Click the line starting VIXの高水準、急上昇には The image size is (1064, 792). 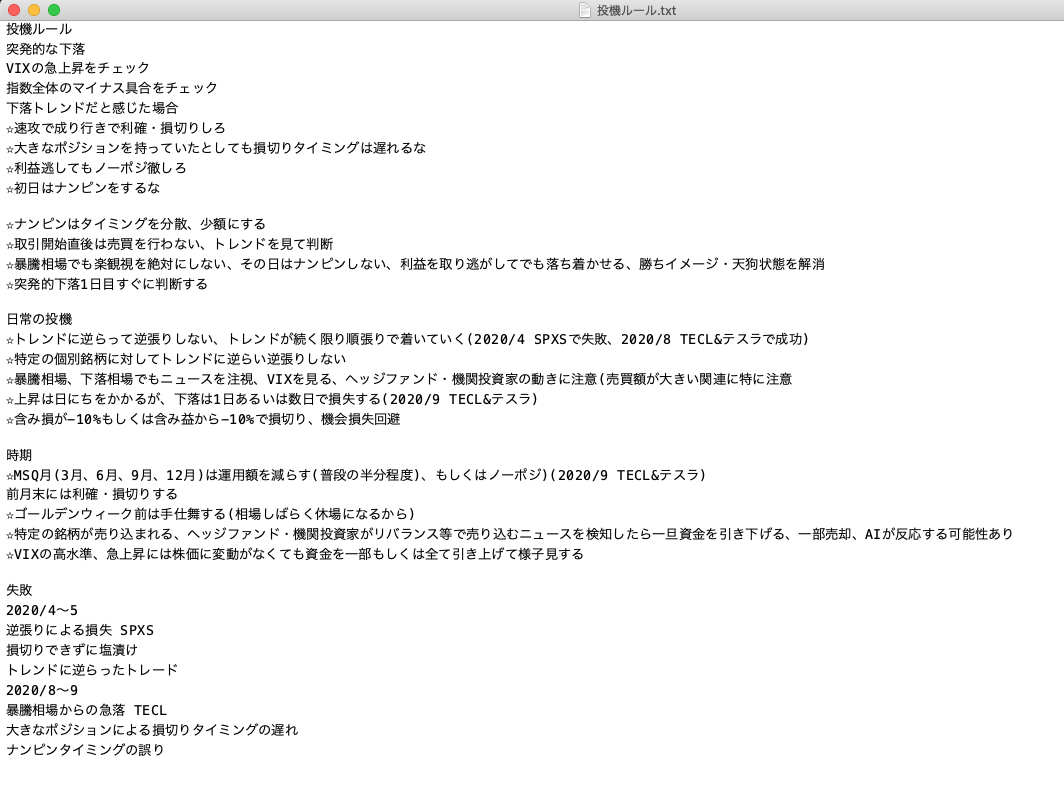(294, 554)
